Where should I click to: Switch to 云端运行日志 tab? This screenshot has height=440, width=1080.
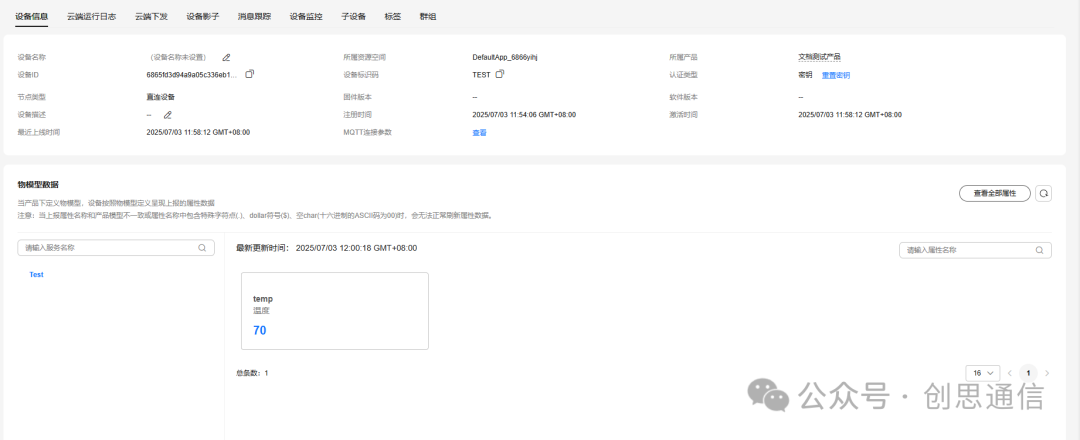92,17
